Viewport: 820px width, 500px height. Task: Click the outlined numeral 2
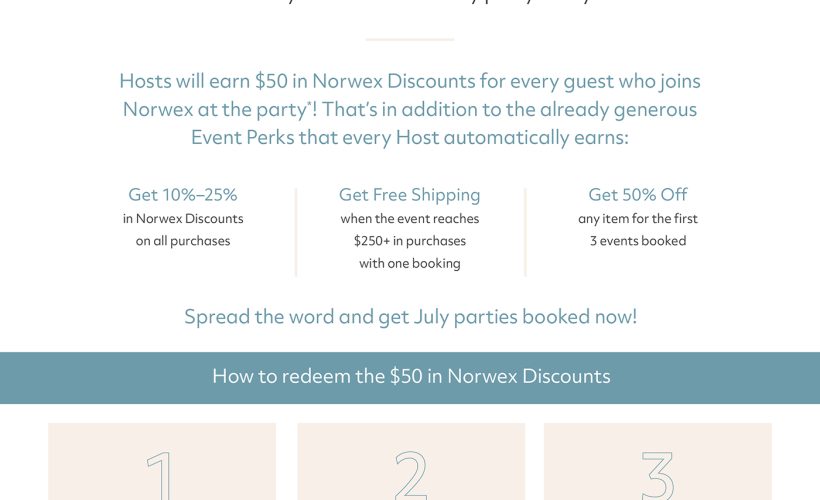tap(411, 475)
